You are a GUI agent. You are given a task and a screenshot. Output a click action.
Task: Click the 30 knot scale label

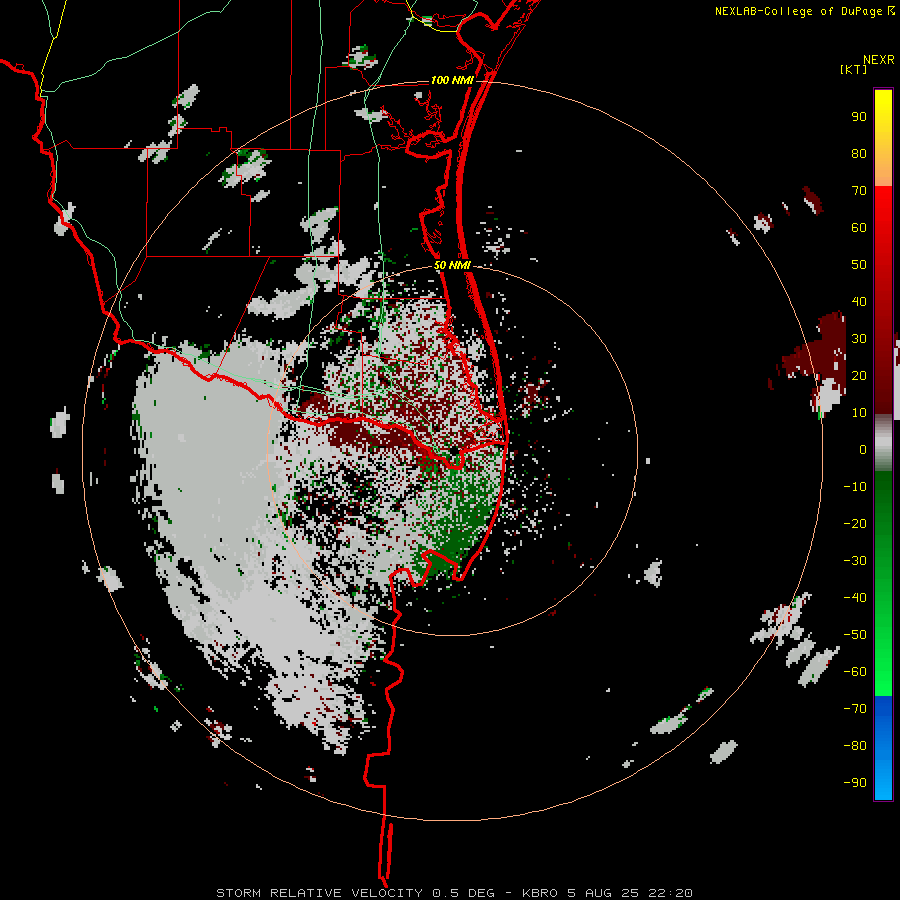pos(859,339)
